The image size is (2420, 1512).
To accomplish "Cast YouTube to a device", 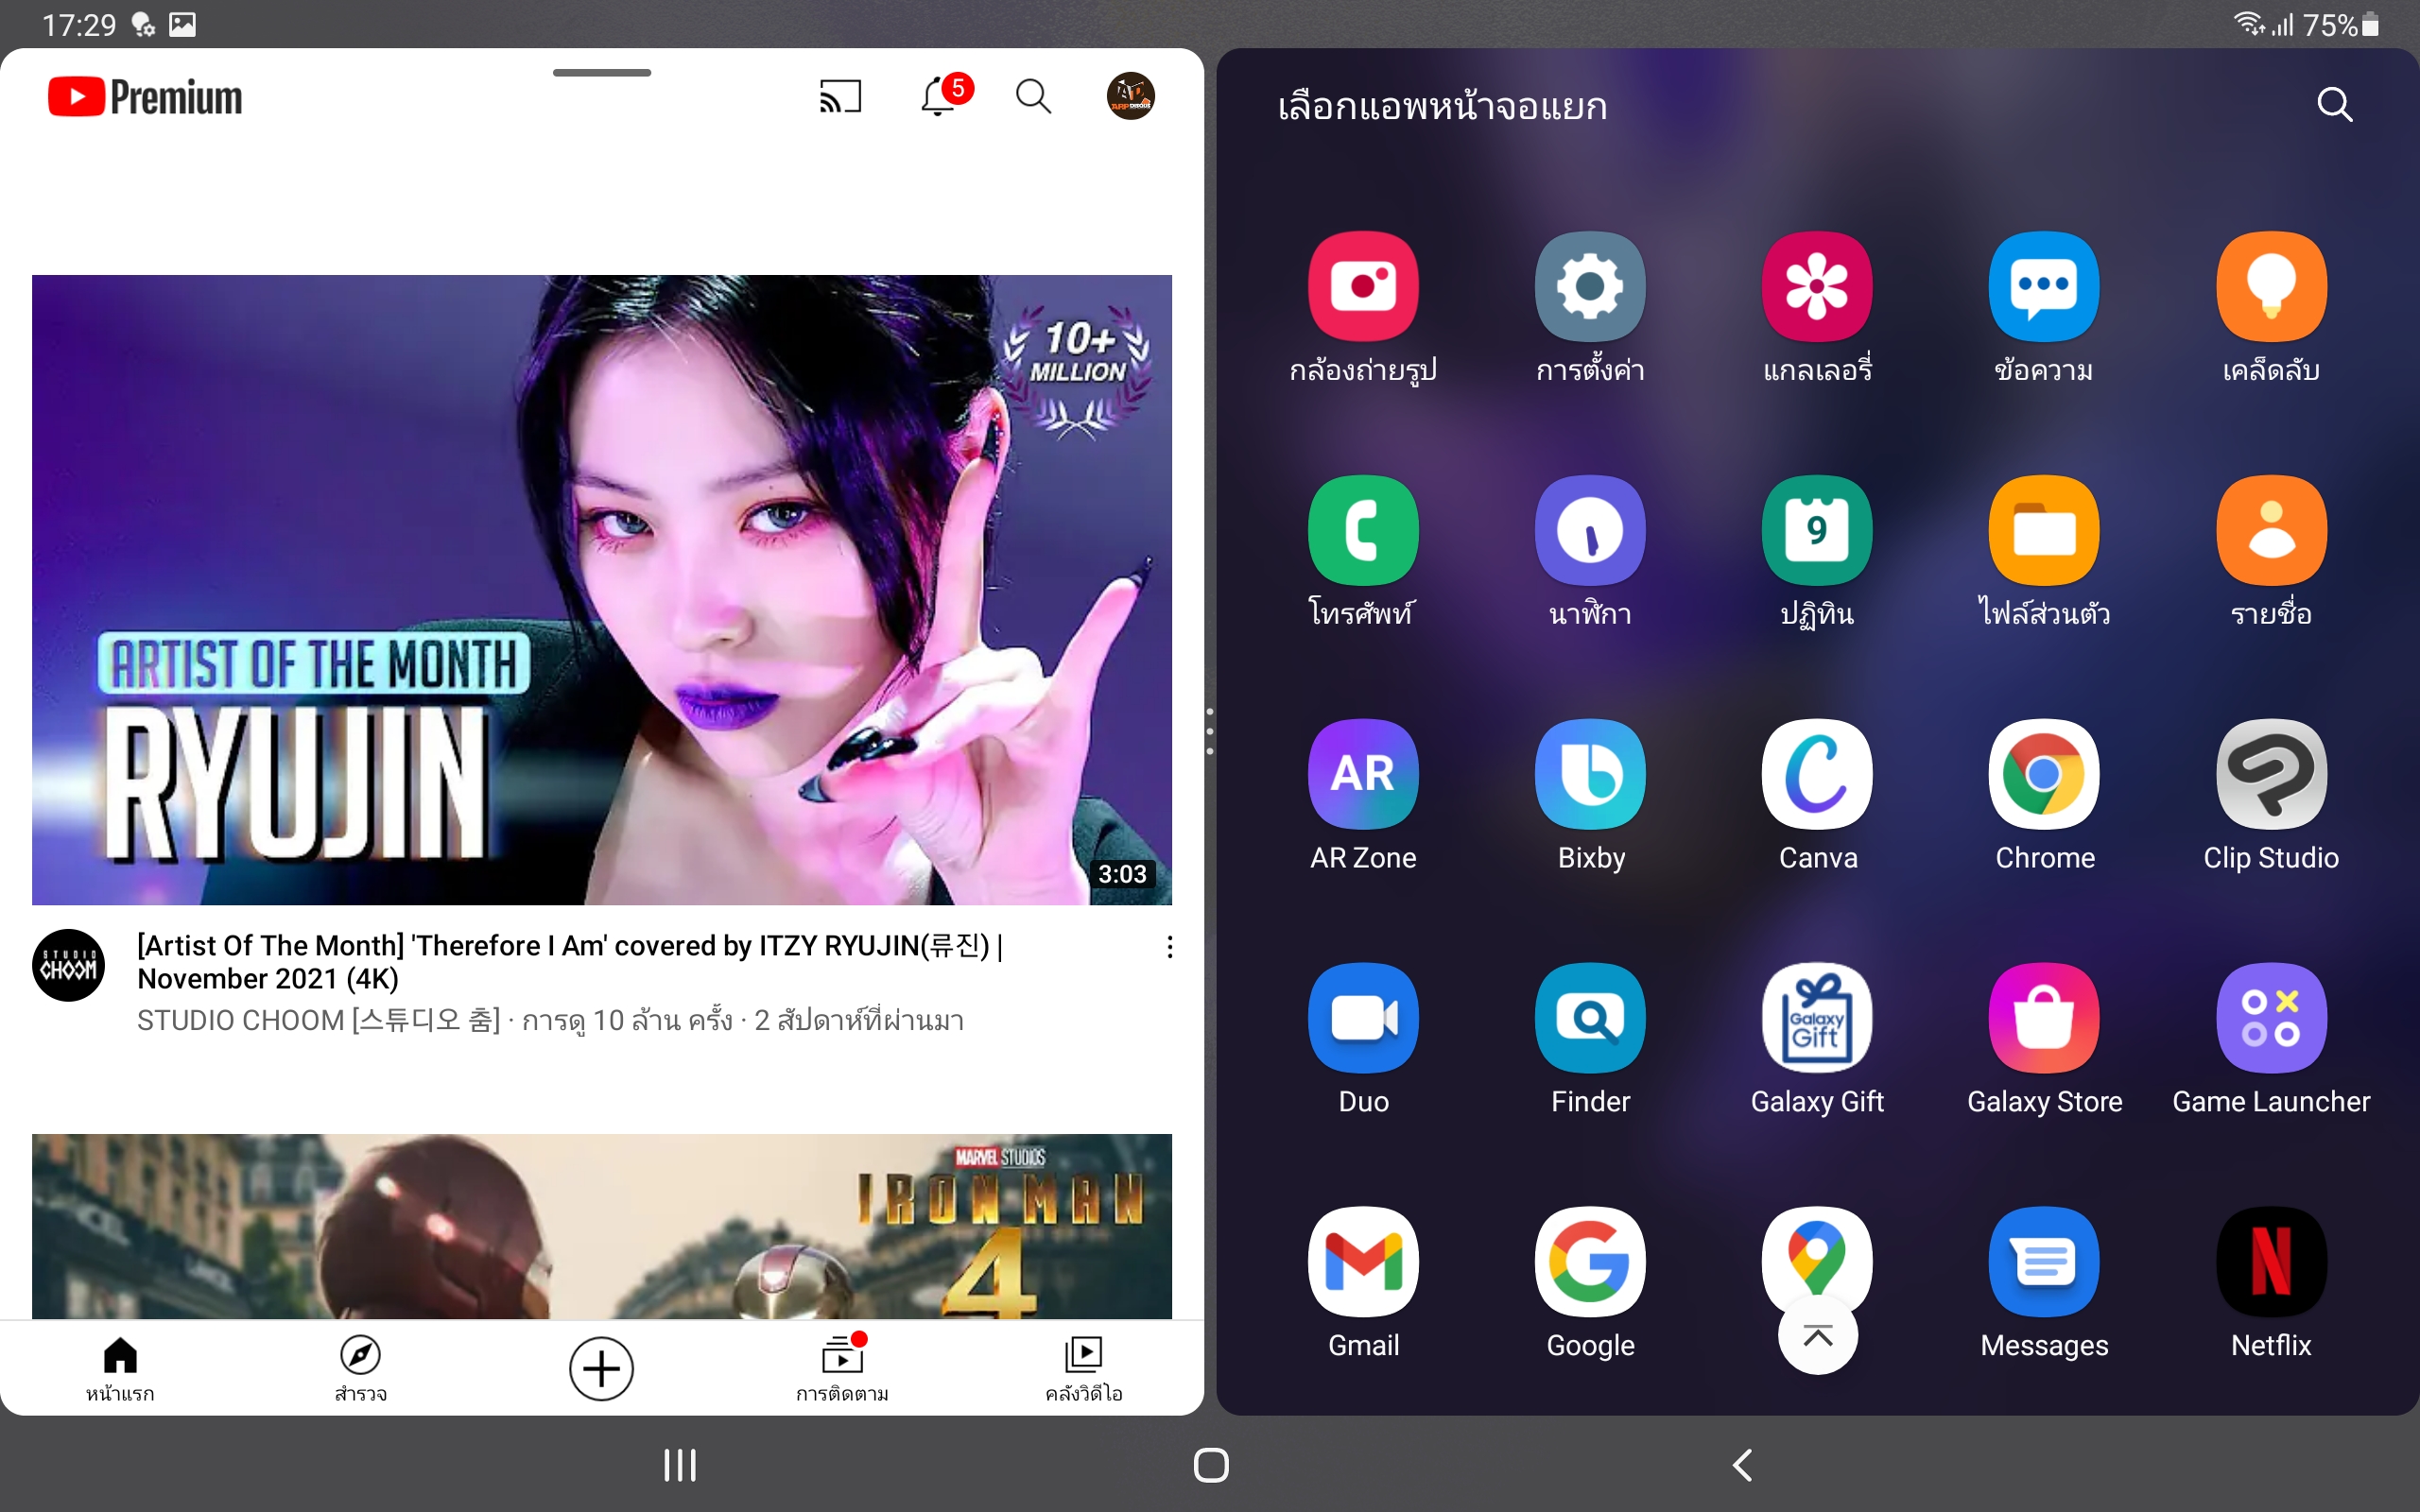I will point(840,97).
